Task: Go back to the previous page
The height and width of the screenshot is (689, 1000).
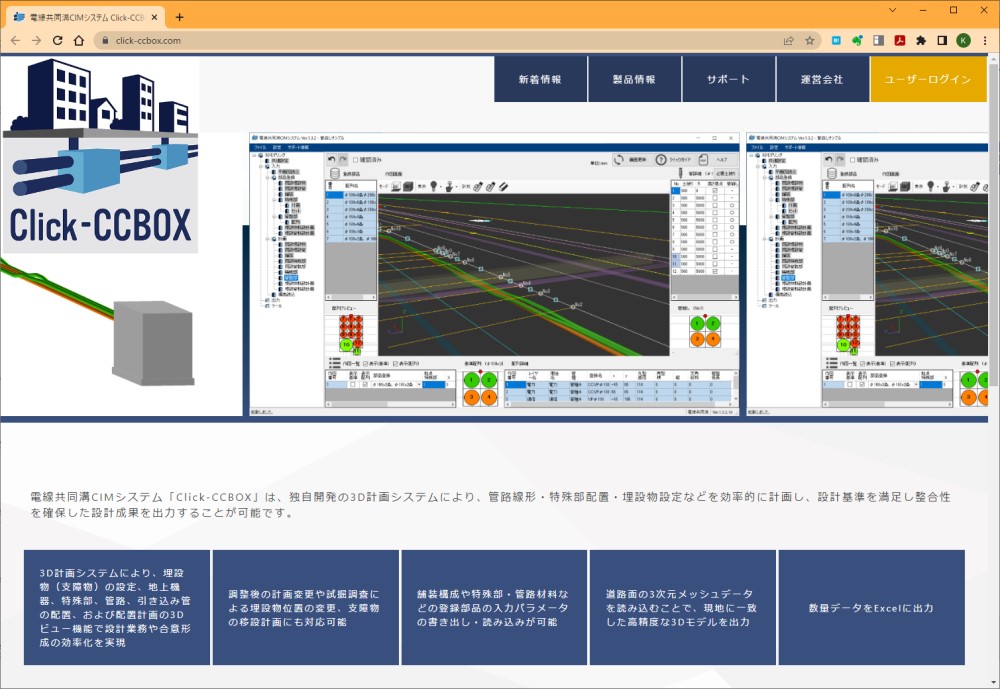Action: (15, 40)
